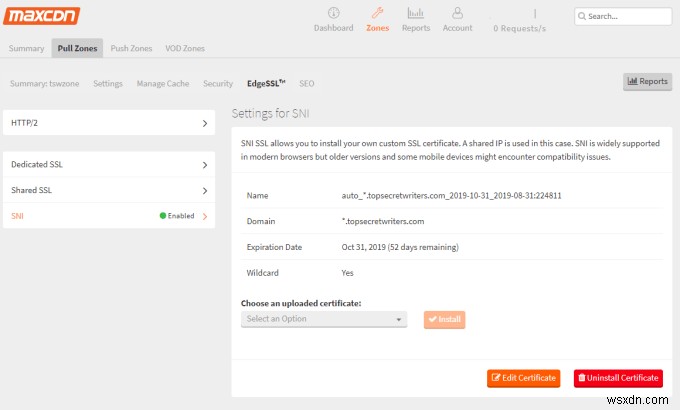Open the Dashboard icon in top navigation

tap(333, 13)
